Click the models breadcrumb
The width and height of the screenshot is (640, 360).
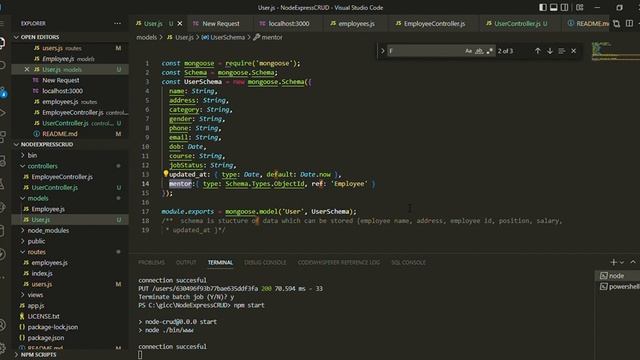tap(147, 37)
